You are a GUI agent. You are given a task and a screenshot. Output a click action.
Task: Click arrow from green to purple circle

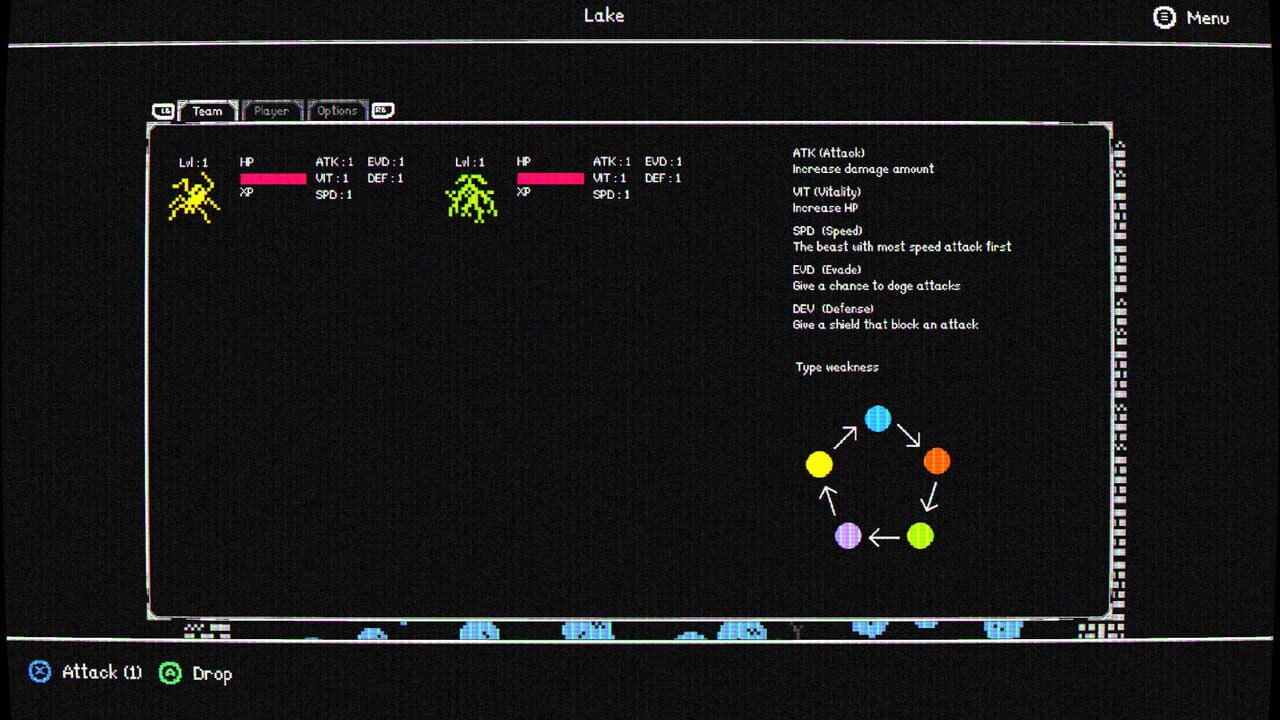(x=884, y=538)
